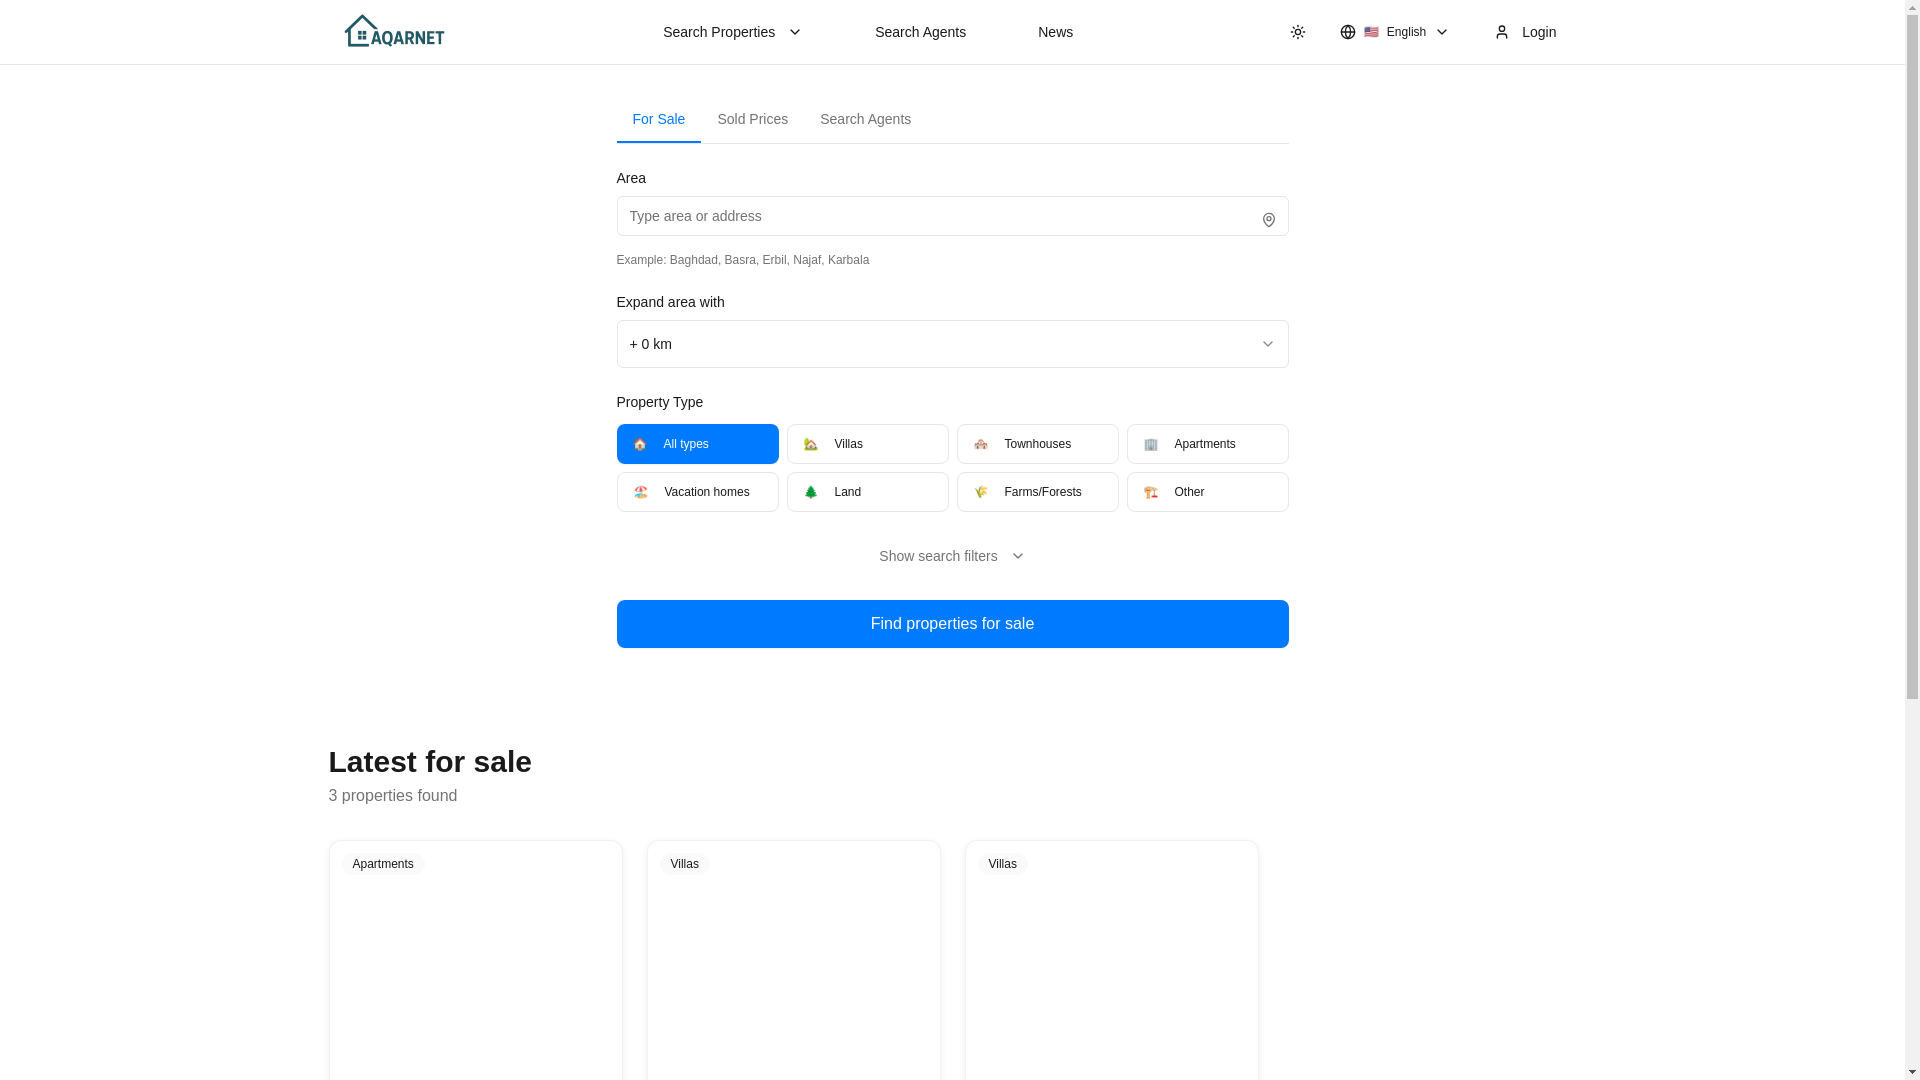Select Other property type
The height and width of the screenshot is (1080, 1920).
(1207, 492)
